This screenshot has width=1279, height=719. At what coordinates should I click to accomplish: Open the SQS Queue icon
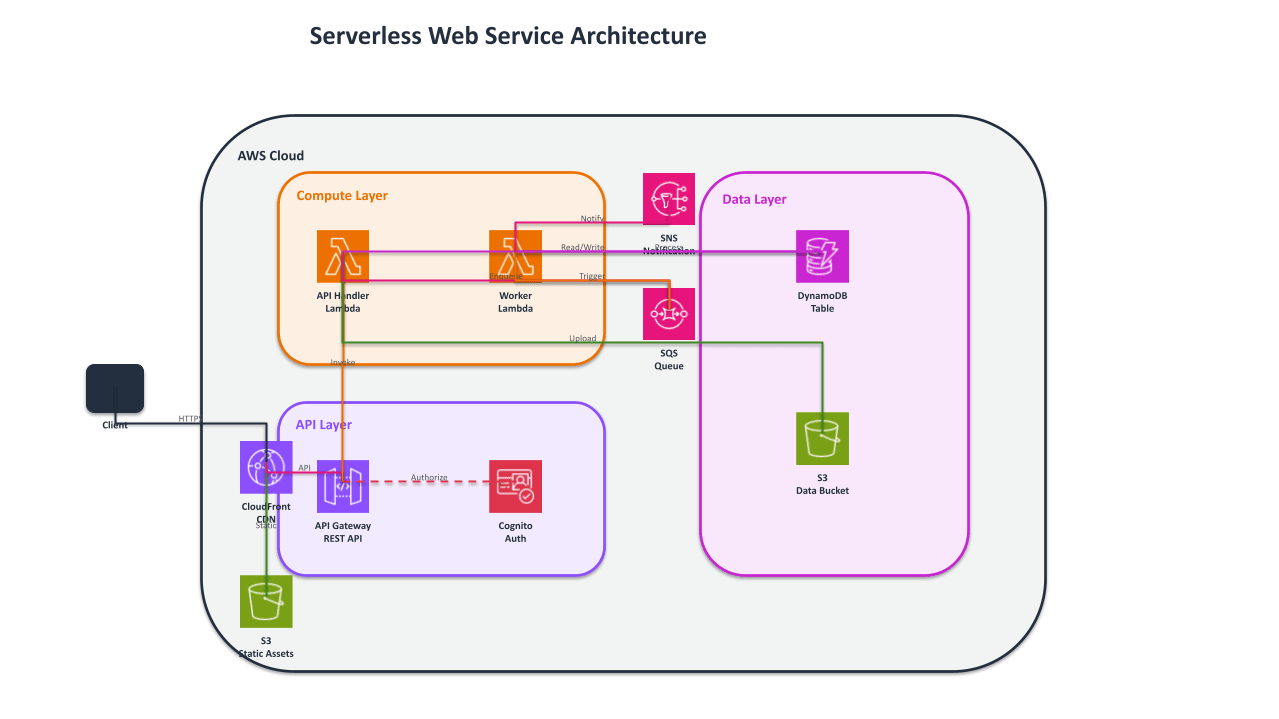click(x=667, y=313)
